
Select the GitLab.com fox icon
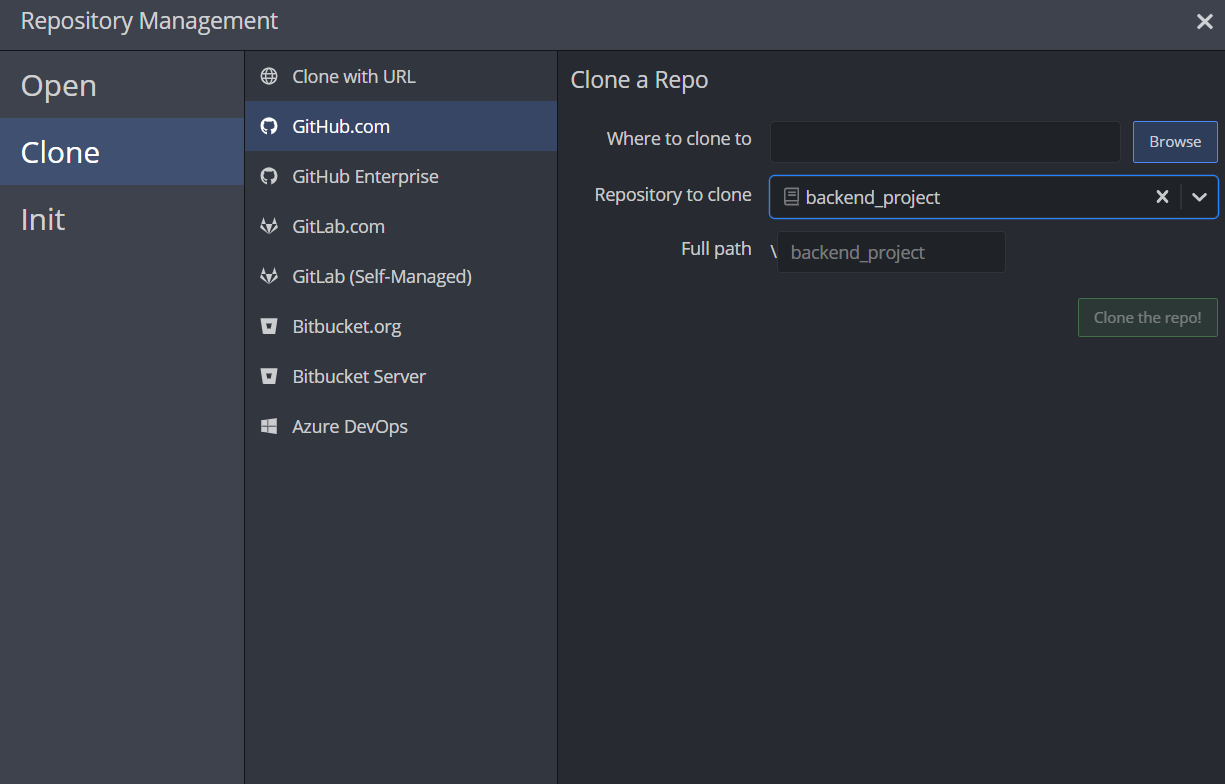pyautogui.click(x=268, y=226)
